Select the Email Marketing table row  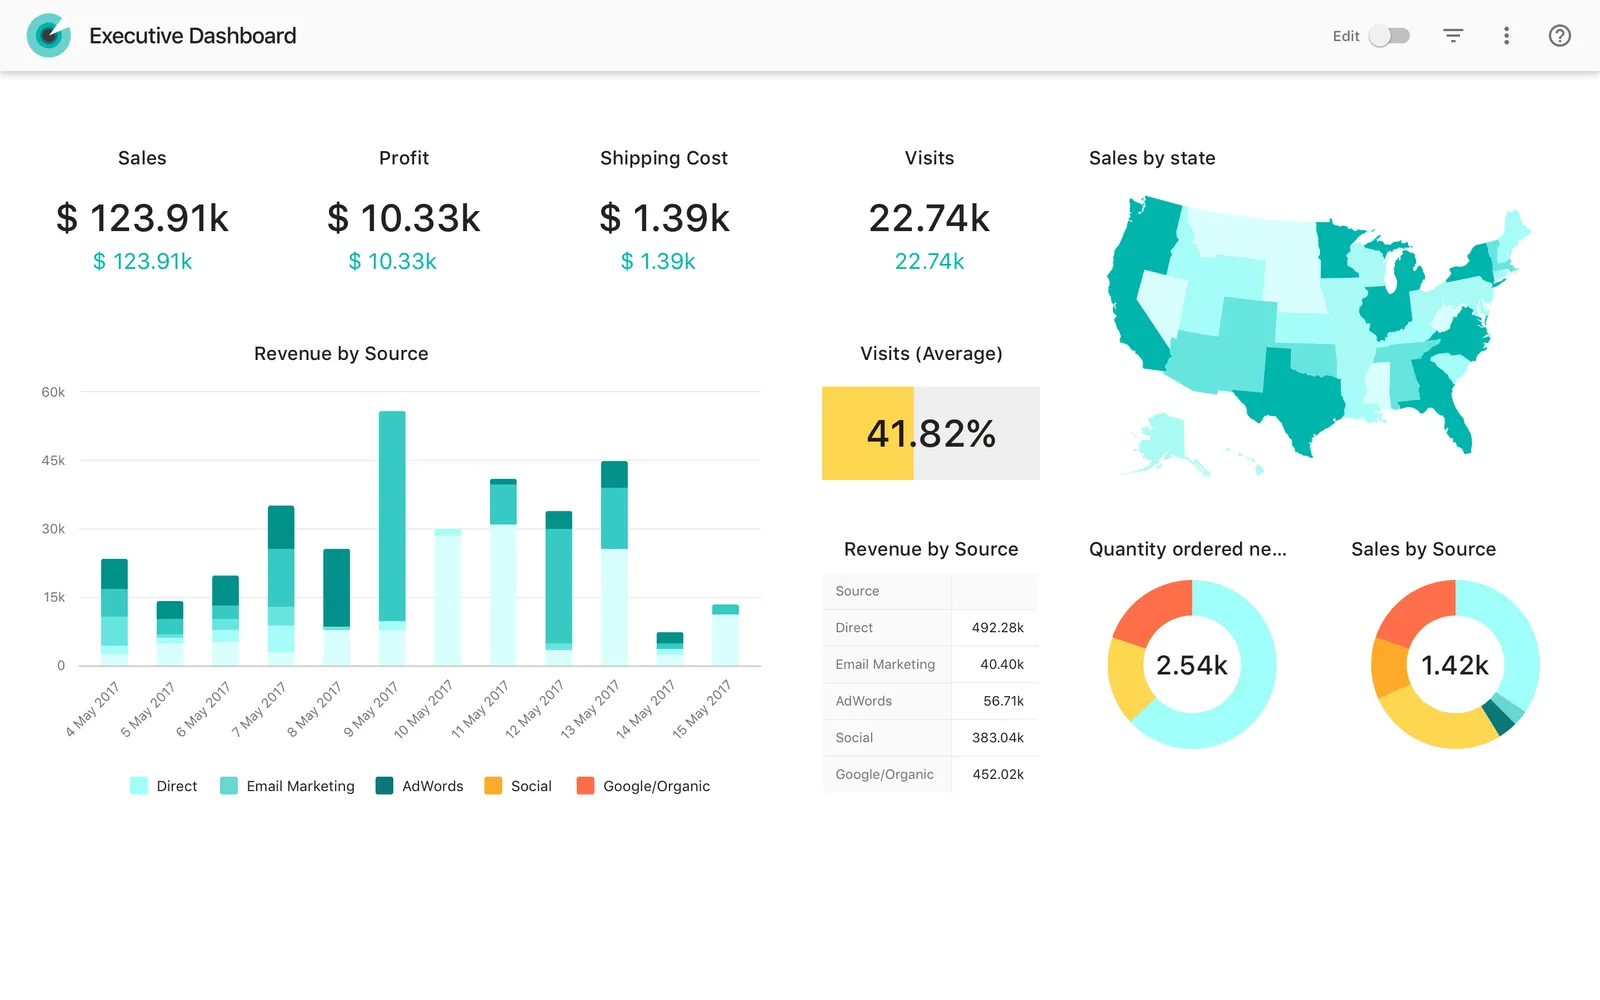pos(930,664)
